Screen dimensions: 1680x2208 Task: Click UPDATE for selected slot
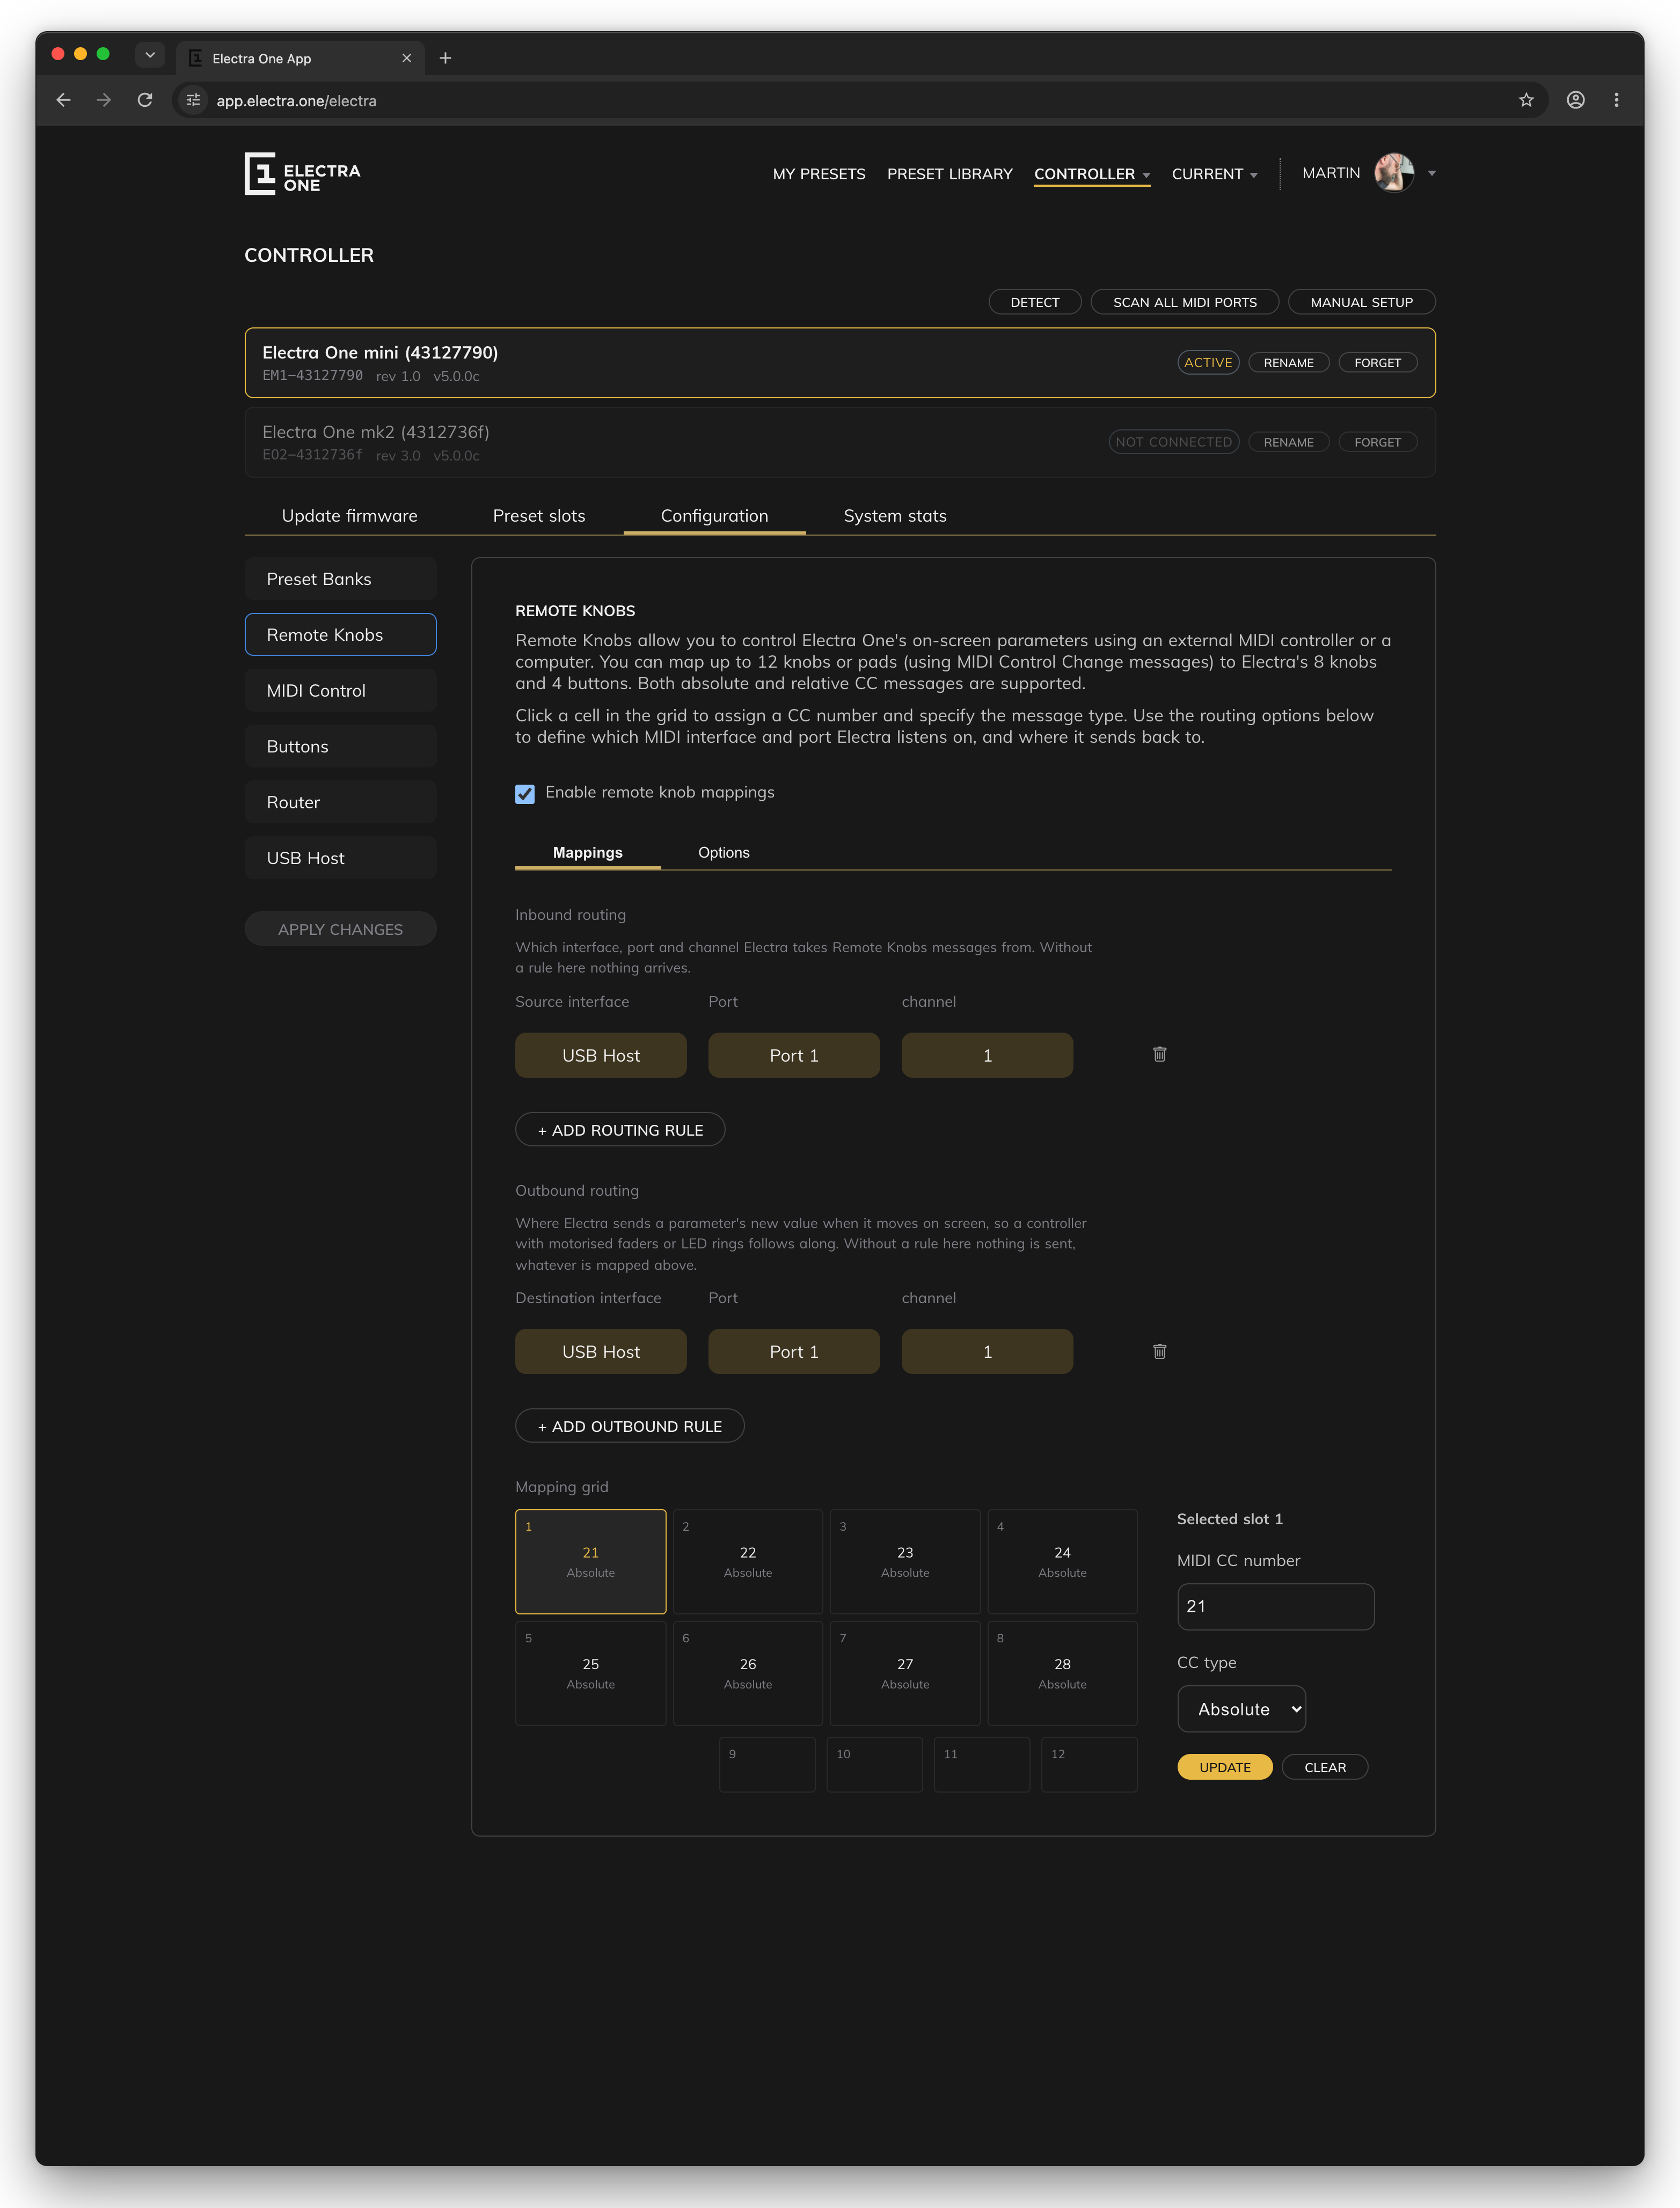[1224, 1767]
